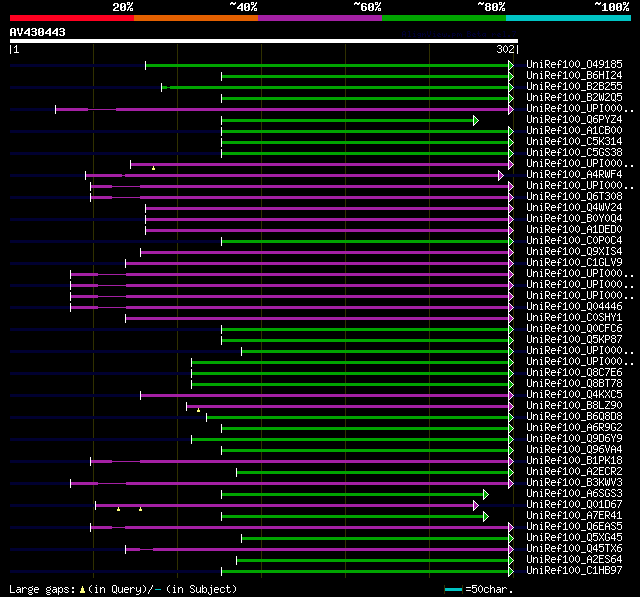Open the UniRef100_B2W2Q5 hit label
Screen dimensions: 640x597
[574, 98]
